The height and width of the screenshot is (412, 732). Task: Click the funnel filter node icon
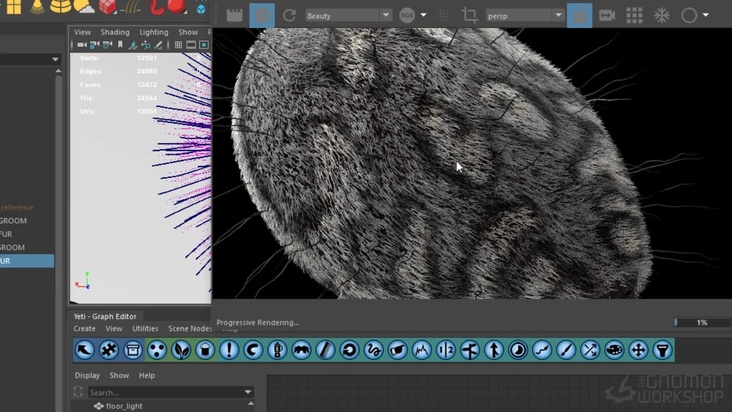(x=662, y=350)
